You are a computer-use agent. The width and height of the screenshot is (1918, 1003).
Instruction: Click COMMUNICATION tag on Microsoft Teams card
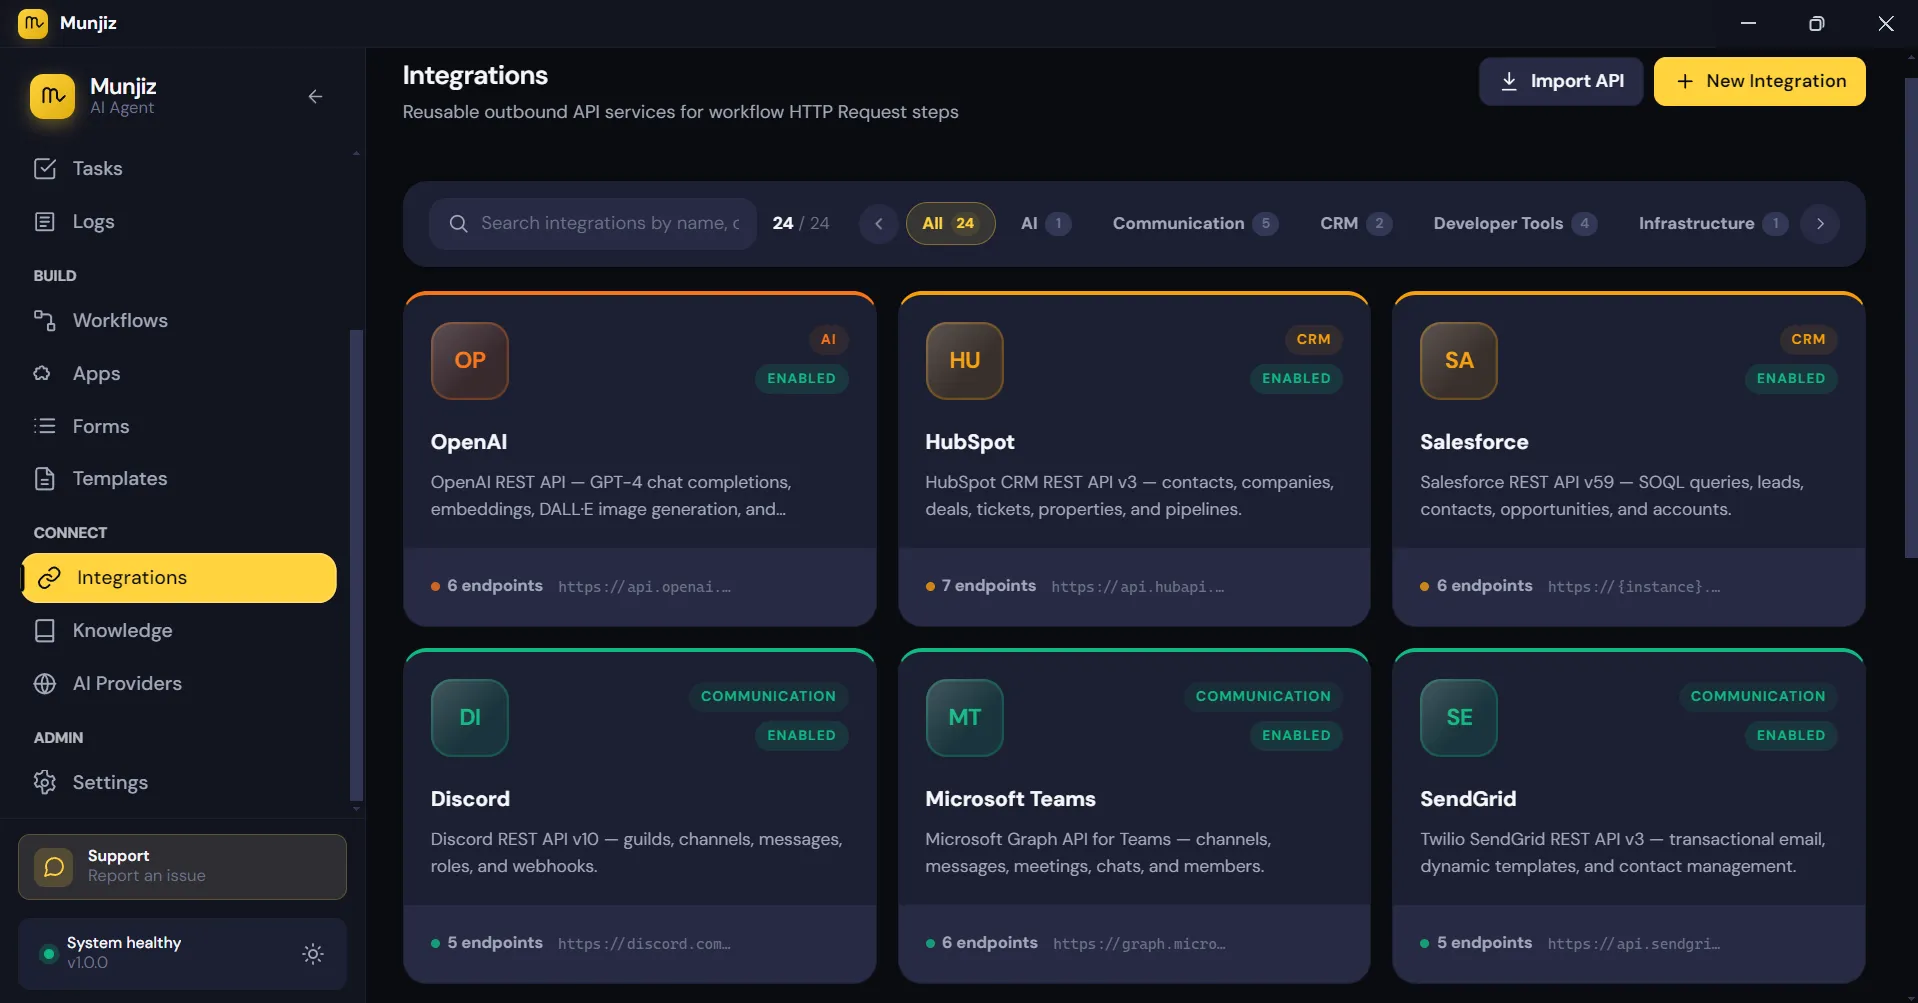tap(1263, 696)
